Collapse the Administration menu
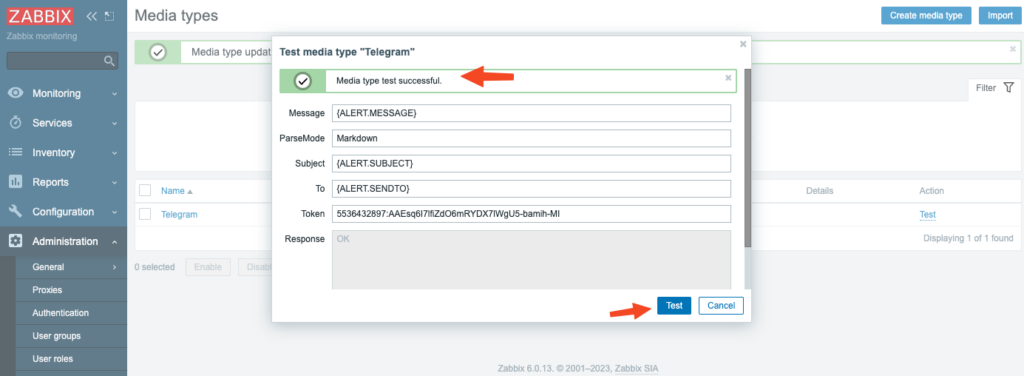Viewport: 1024px width, 376px height. [63, 241]
